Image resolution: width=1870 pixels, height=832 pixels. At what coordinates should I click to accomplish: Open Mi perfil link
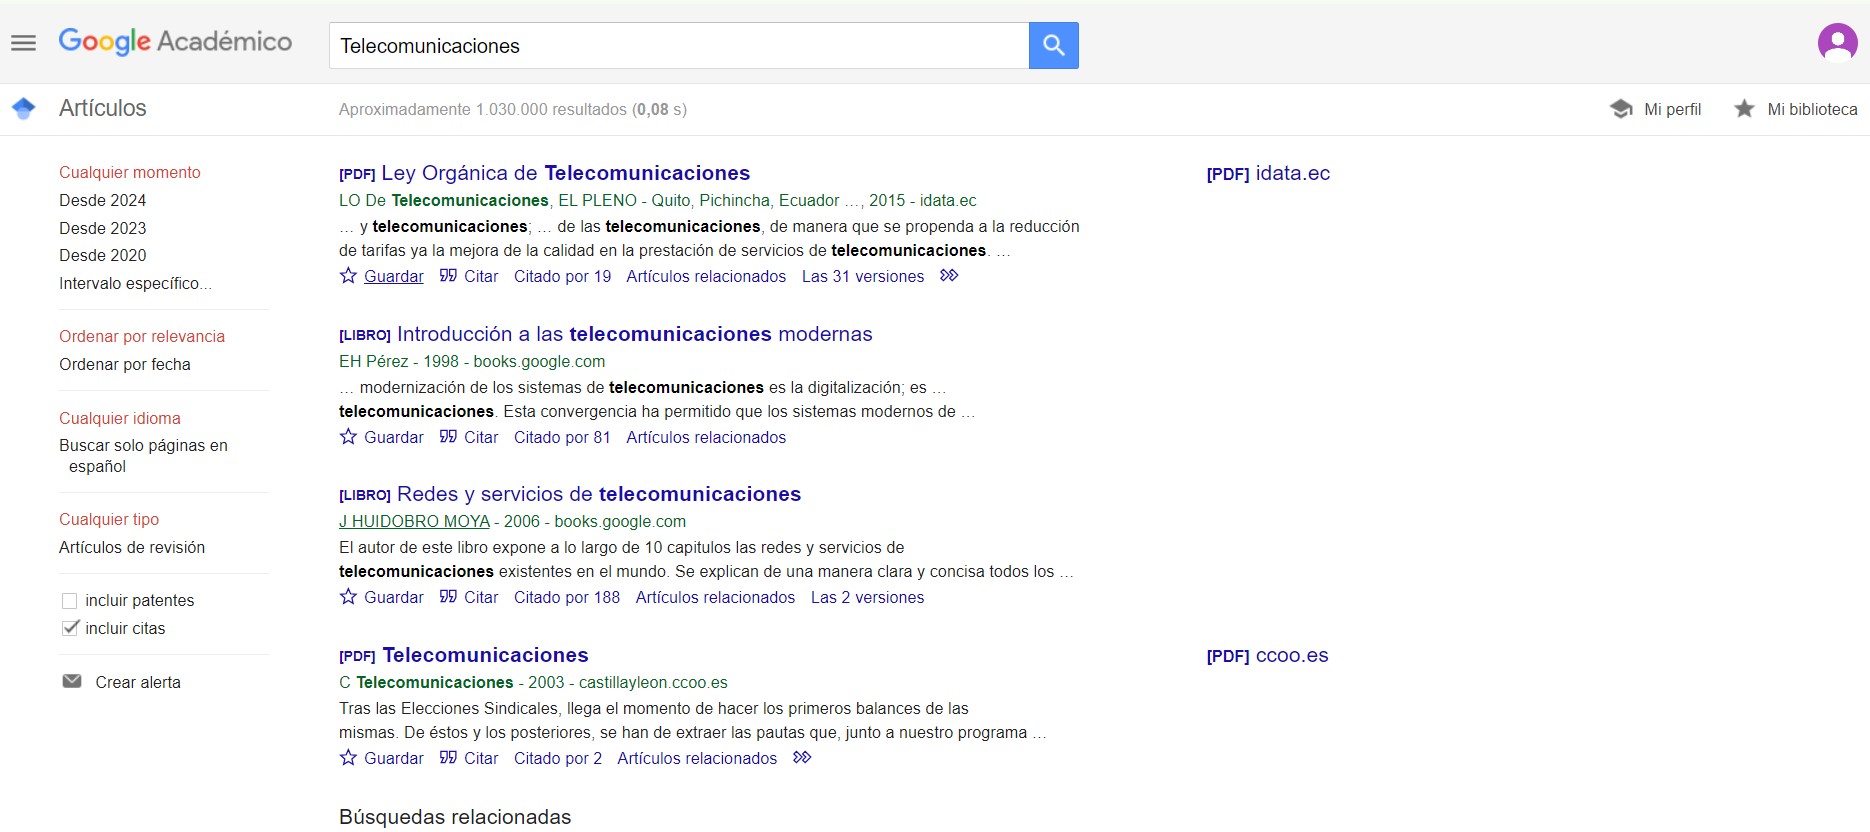point(1672,109)
